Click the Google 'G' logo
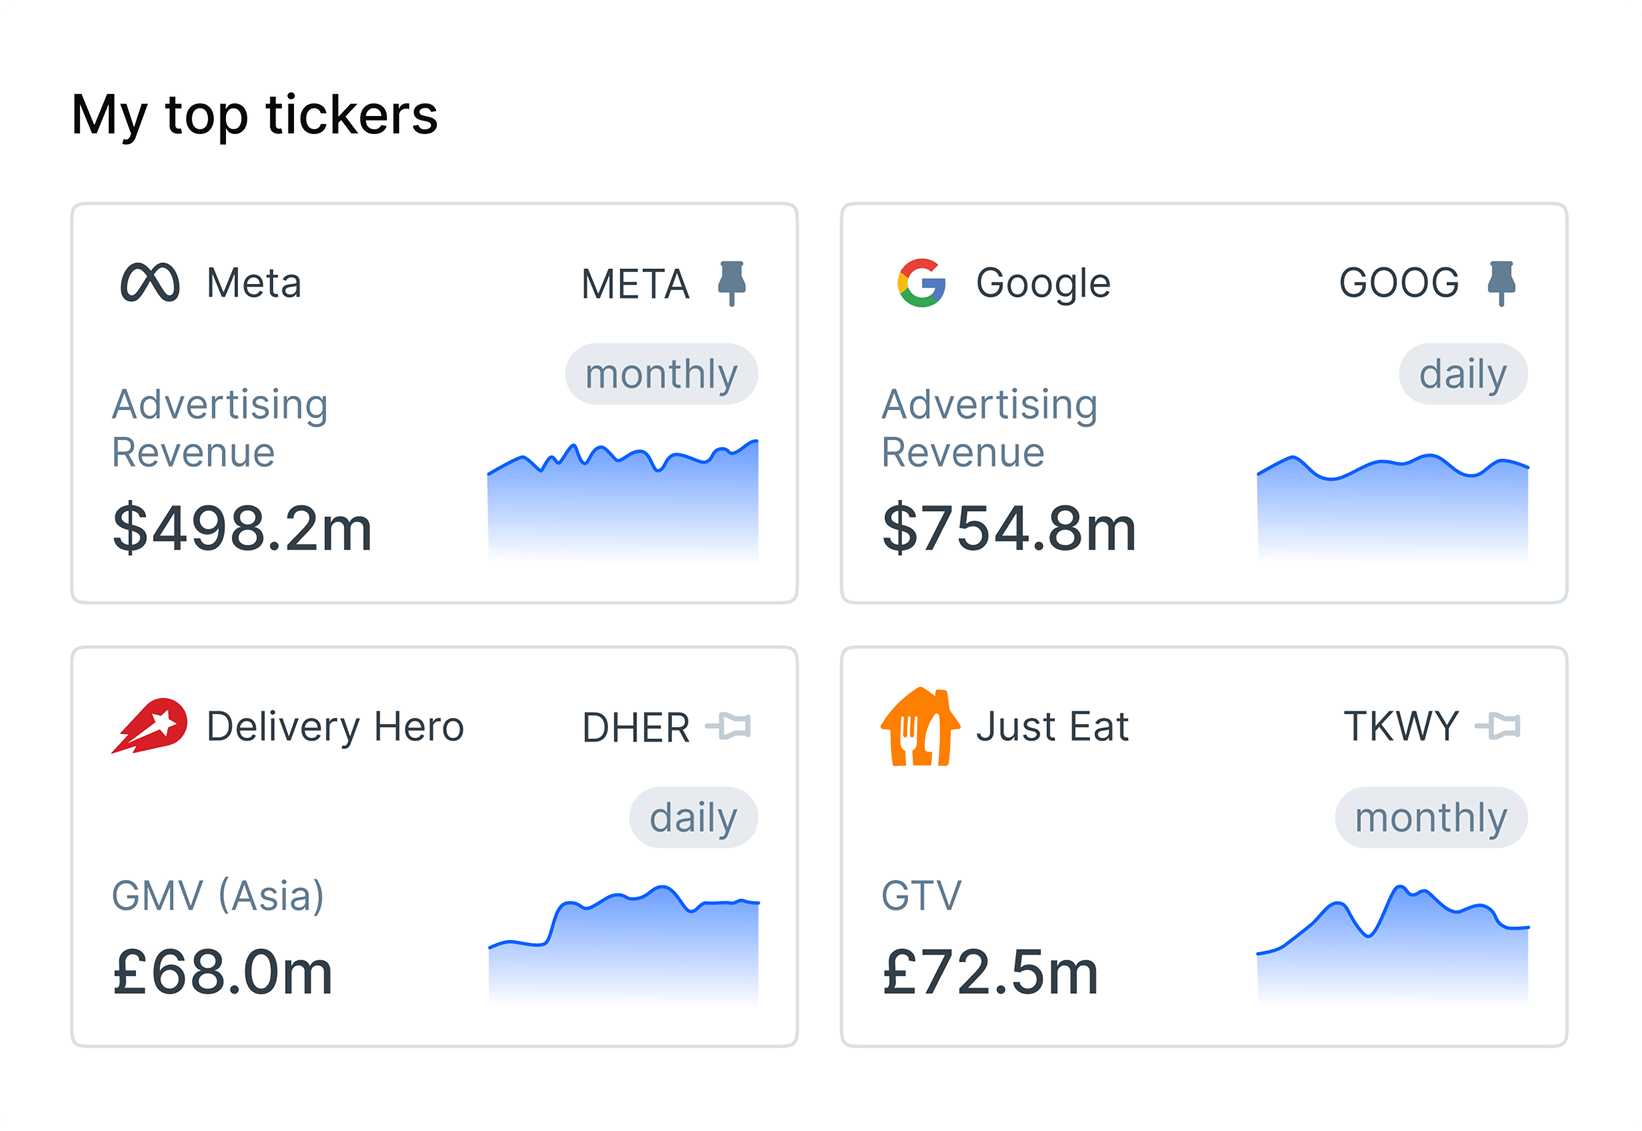The image size is (1642, 1131). (x=921, y=283)
